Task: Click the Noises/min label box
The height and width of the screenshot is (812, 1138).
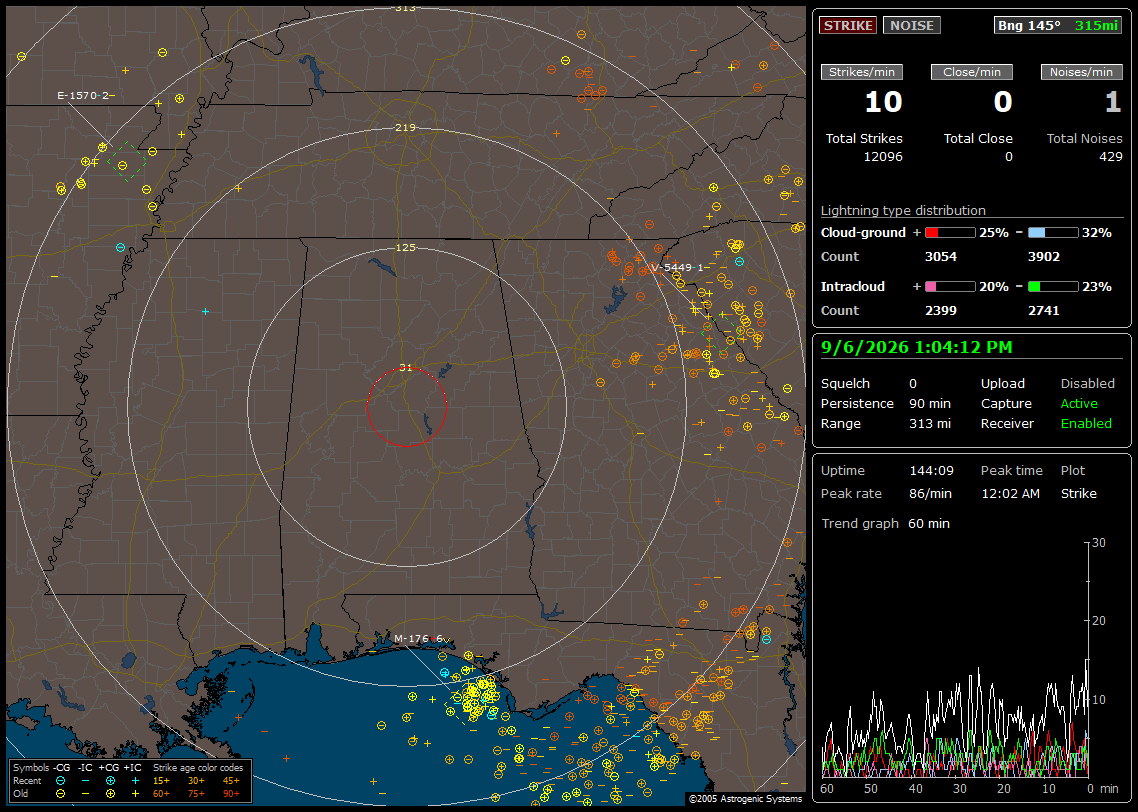Action: pos(1081,72)
